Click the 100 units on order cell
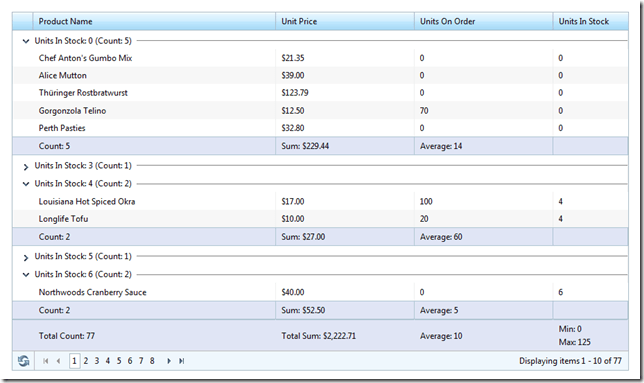 click(x=483, y=202)
